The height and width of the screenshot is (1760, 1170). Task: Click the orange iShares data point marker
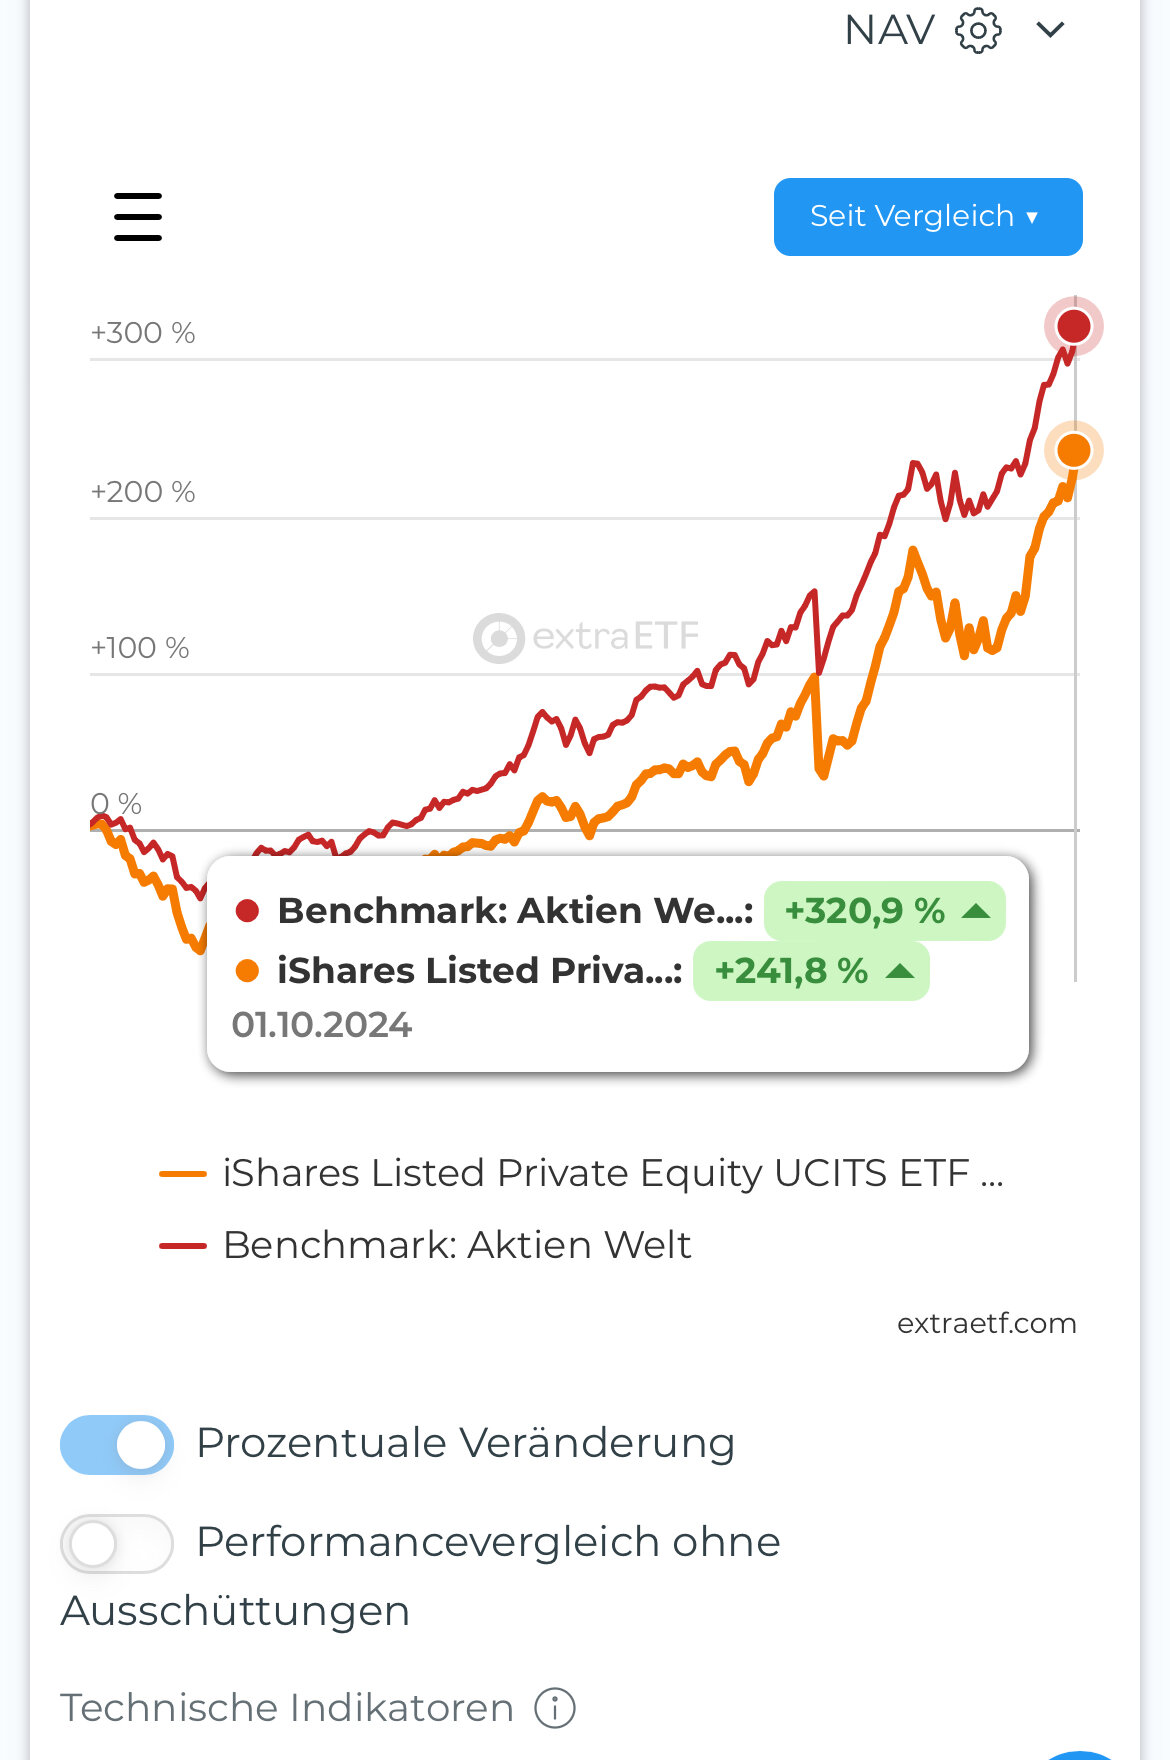[1073, 451]
